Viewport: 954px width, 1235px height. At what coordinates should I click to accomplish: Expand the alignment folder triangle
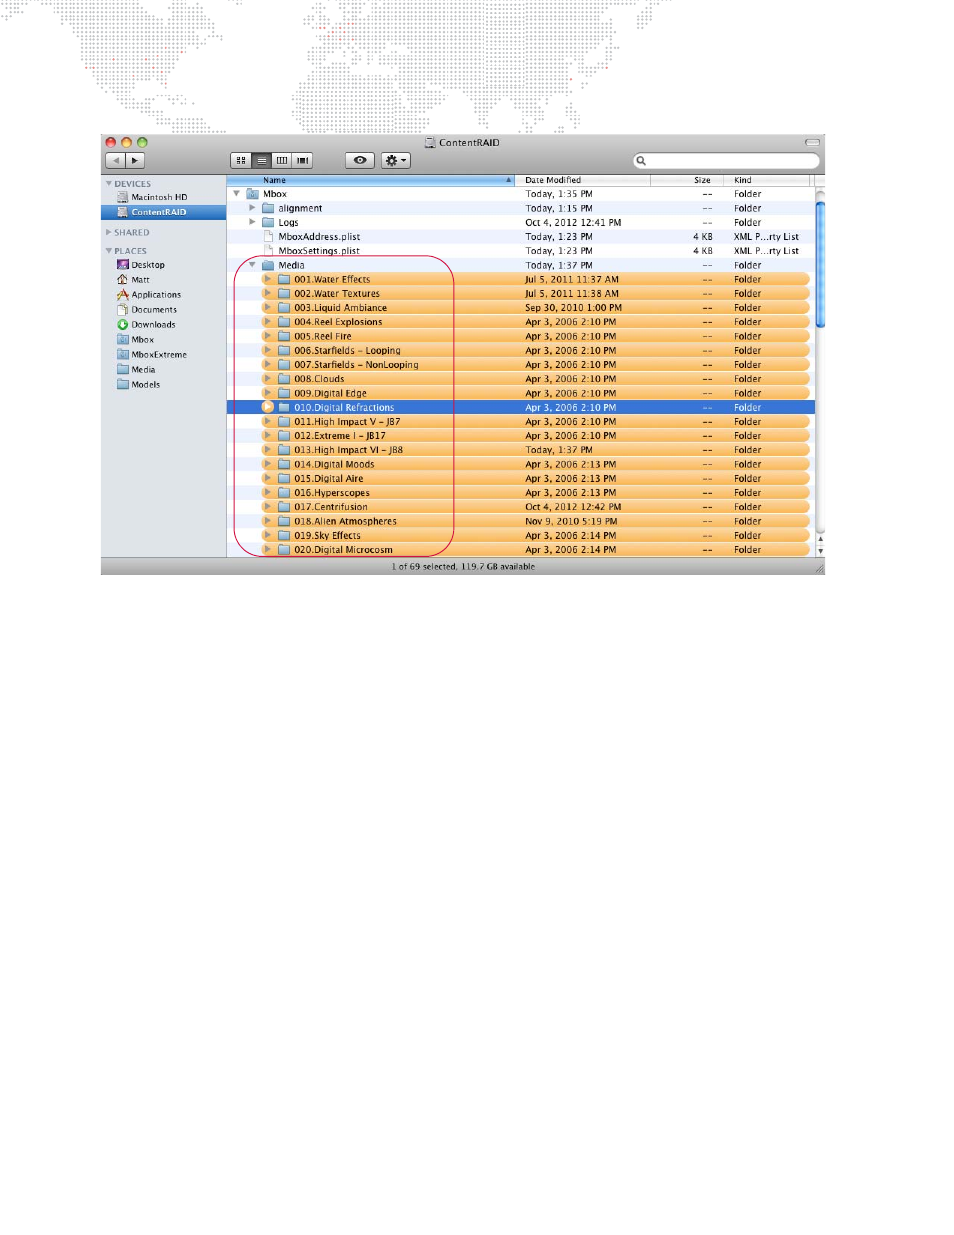(x=252, y=208)
